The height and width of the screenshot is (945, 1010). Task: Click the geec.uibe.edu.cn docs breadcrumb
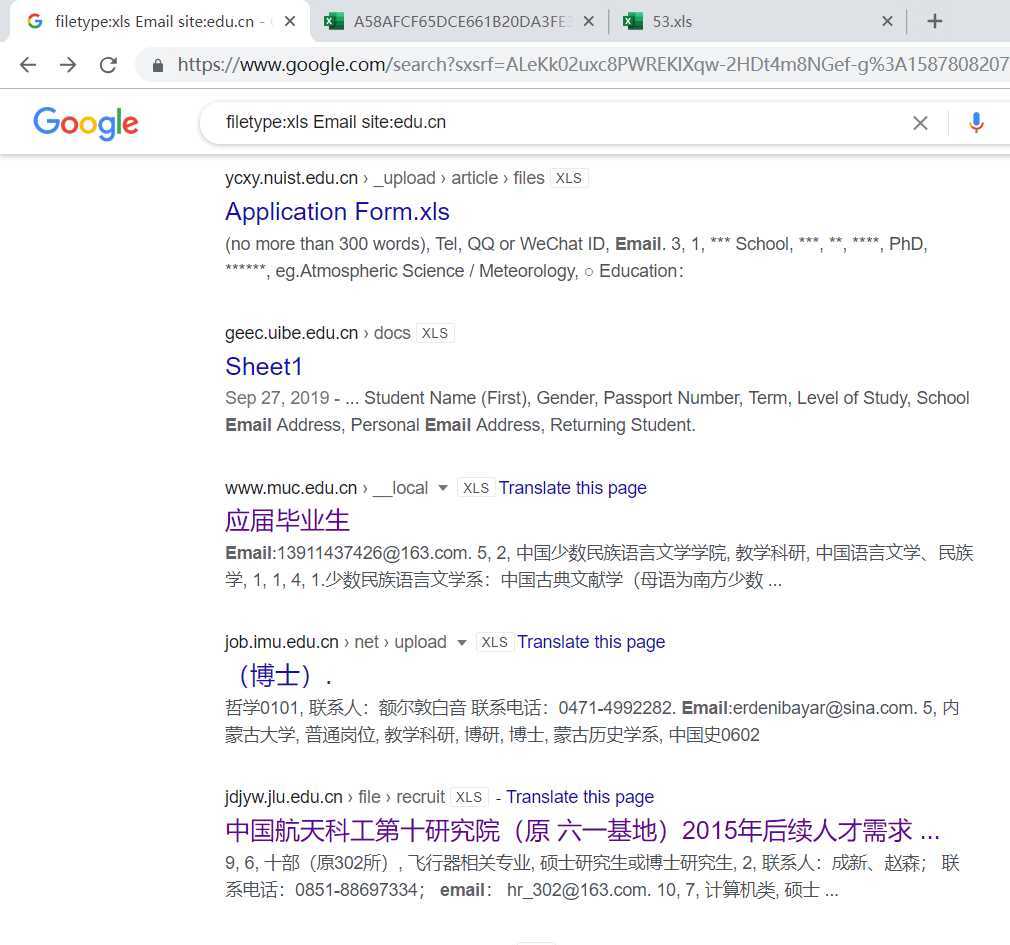click(318, 333)
